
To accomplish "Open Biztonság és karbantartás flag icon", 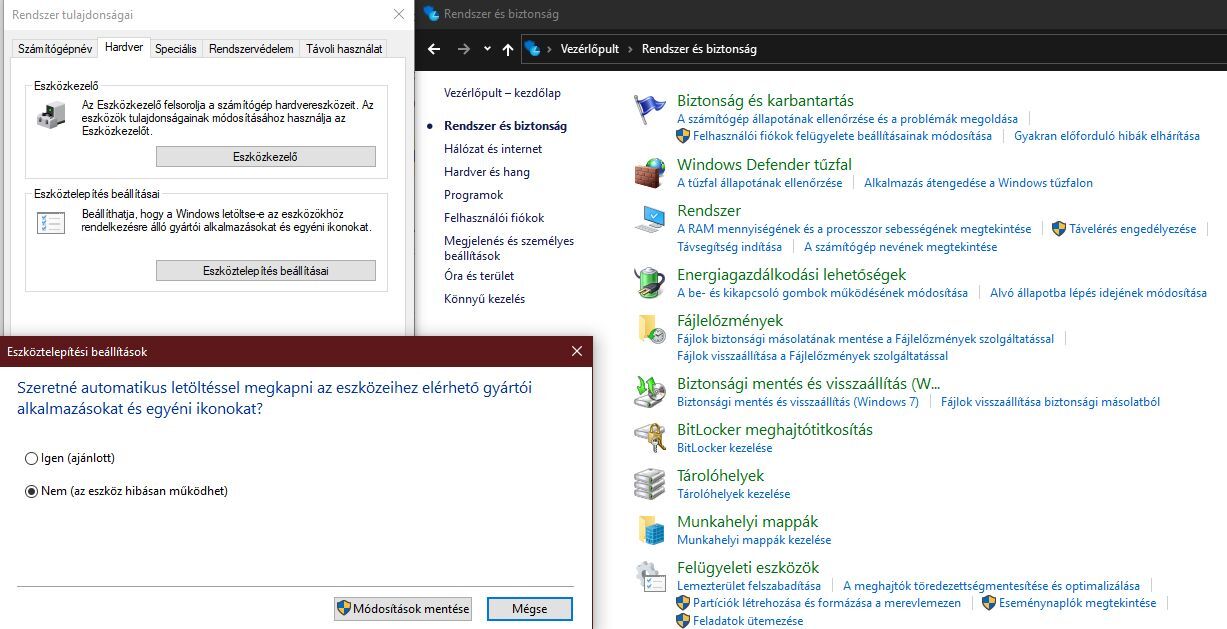I will click(x=650, y=108).
